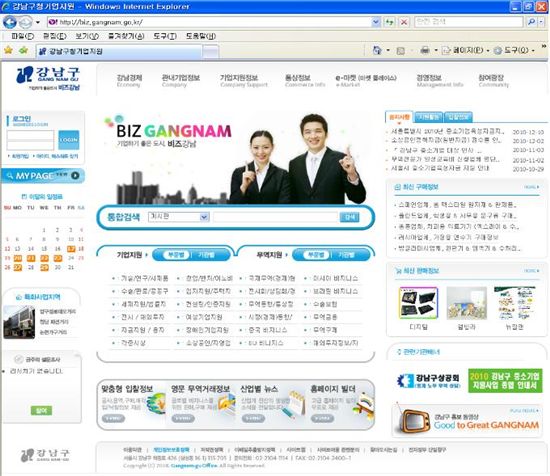
Task: Click the 검색 button in 통합검색 bar
Action: [349, 217]
